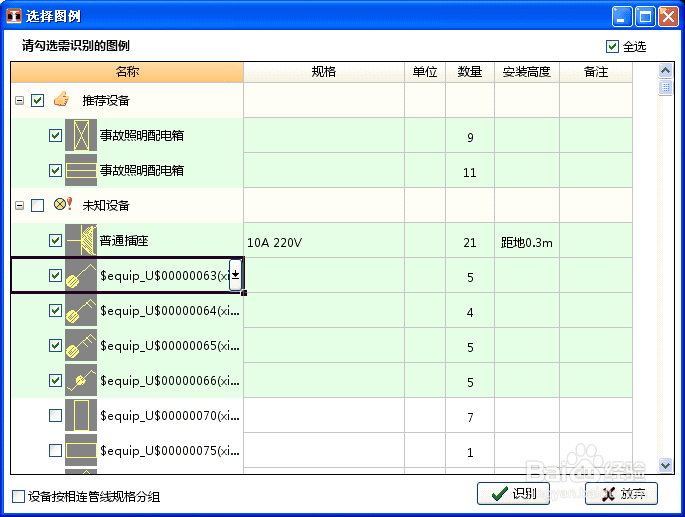Uncheck the $equip_U$00000063 checkbox
This screenshot has height=517, width=685.
pyautogui.click(x=55, y=275)
